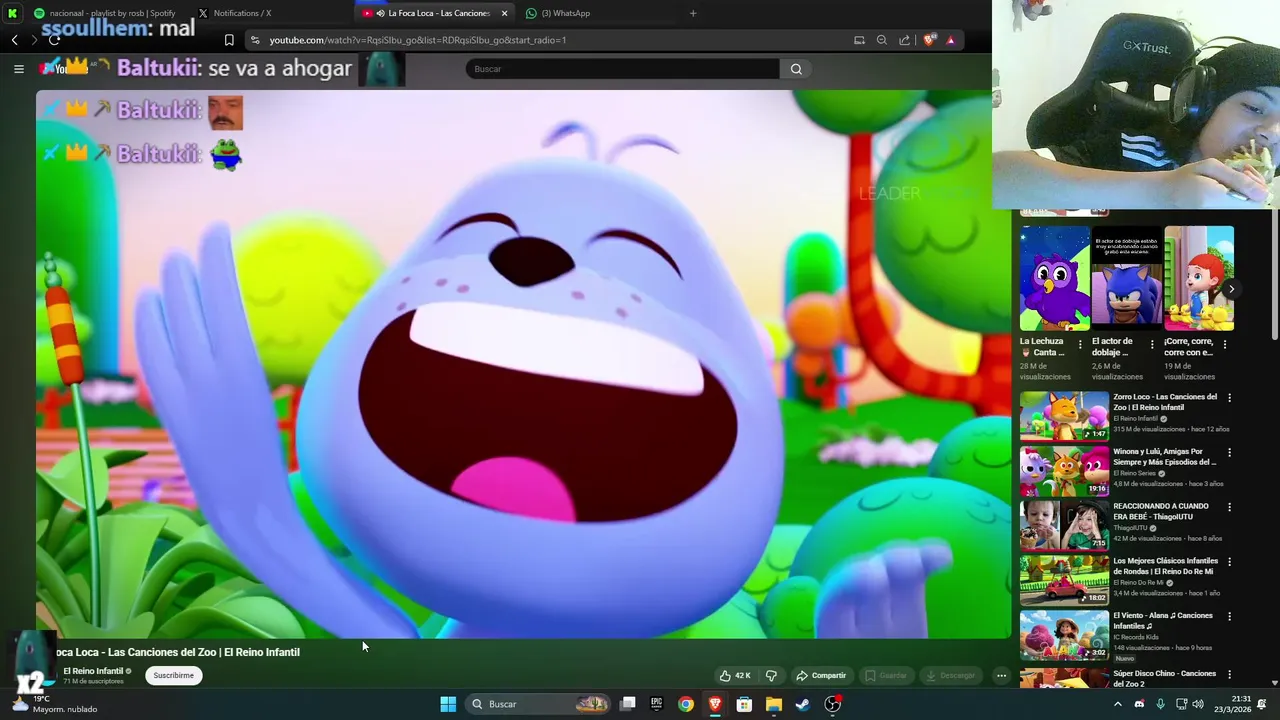
Task: Click the Descargar button
Action: tap(950, 676)
